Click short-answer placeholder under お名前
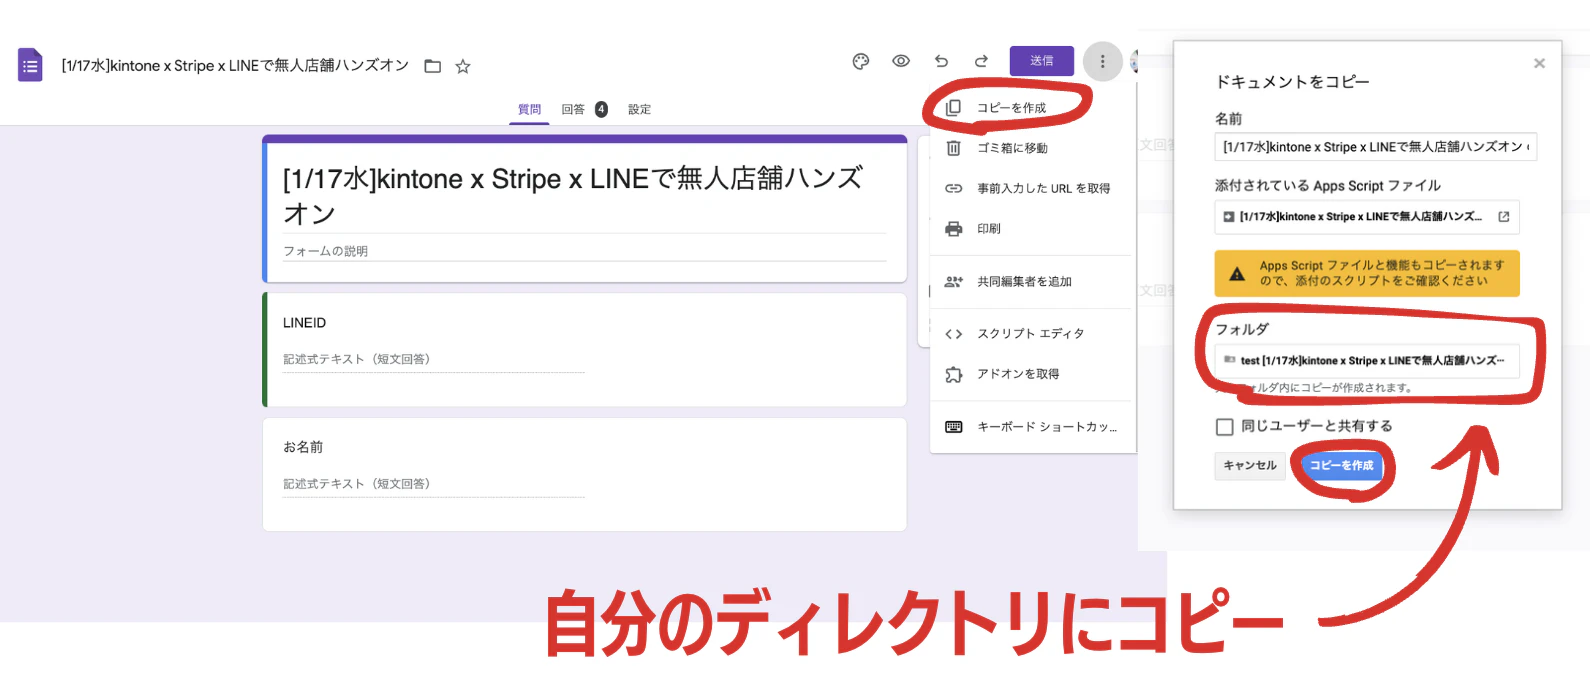The width and height of the screenshot is (1590, 700). pos(433,484)
